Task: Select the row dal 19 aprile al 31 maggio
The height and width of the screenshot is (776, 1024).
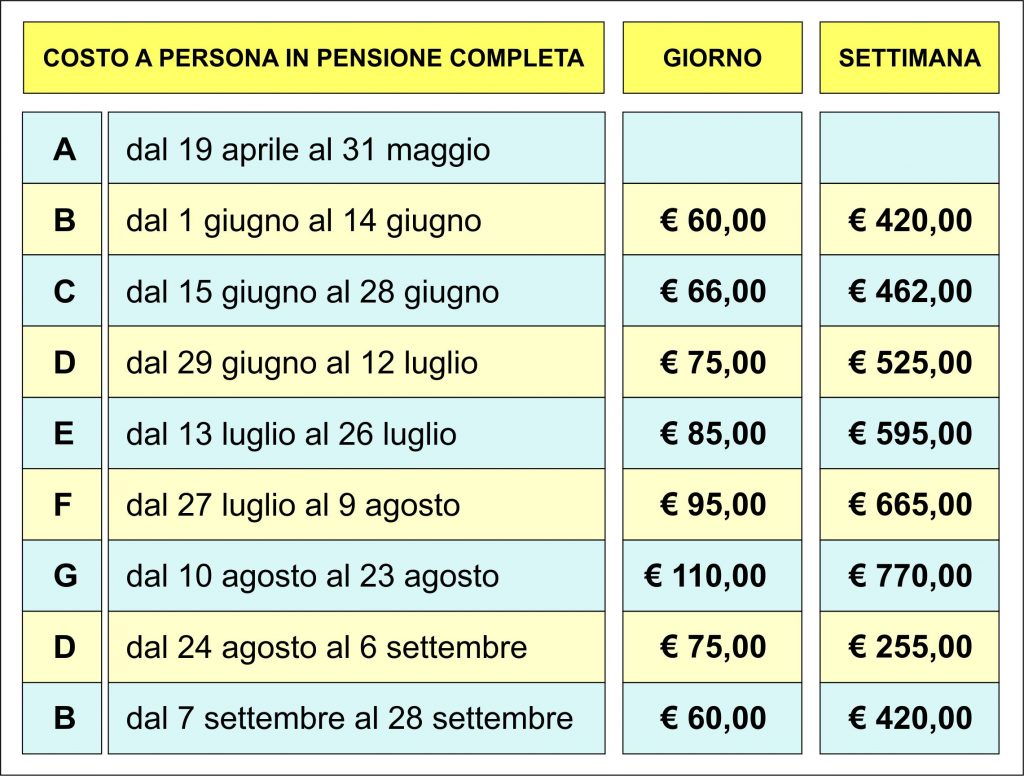Action: click(357, 148)
